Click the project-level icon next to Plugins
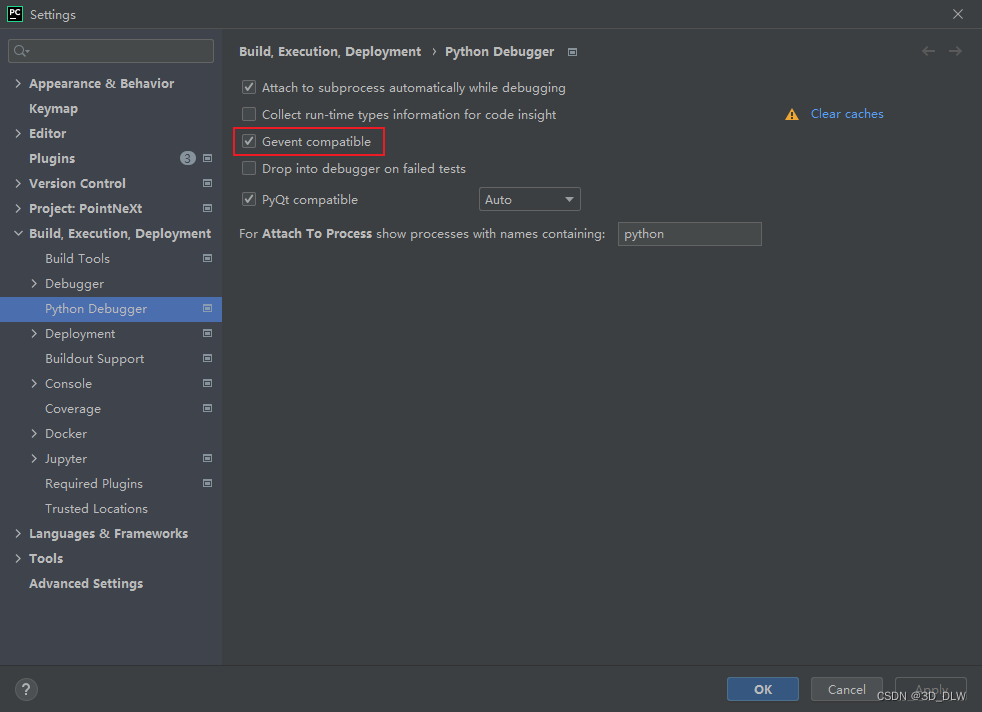This screenshot has height=712, width=982. click(x=207, y=158)
